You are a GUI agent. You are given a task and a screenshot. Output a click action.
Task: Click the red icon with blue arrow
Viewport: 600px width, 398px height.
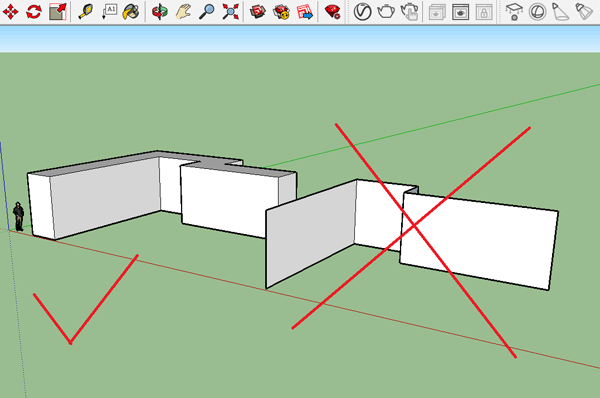(305, 12)
